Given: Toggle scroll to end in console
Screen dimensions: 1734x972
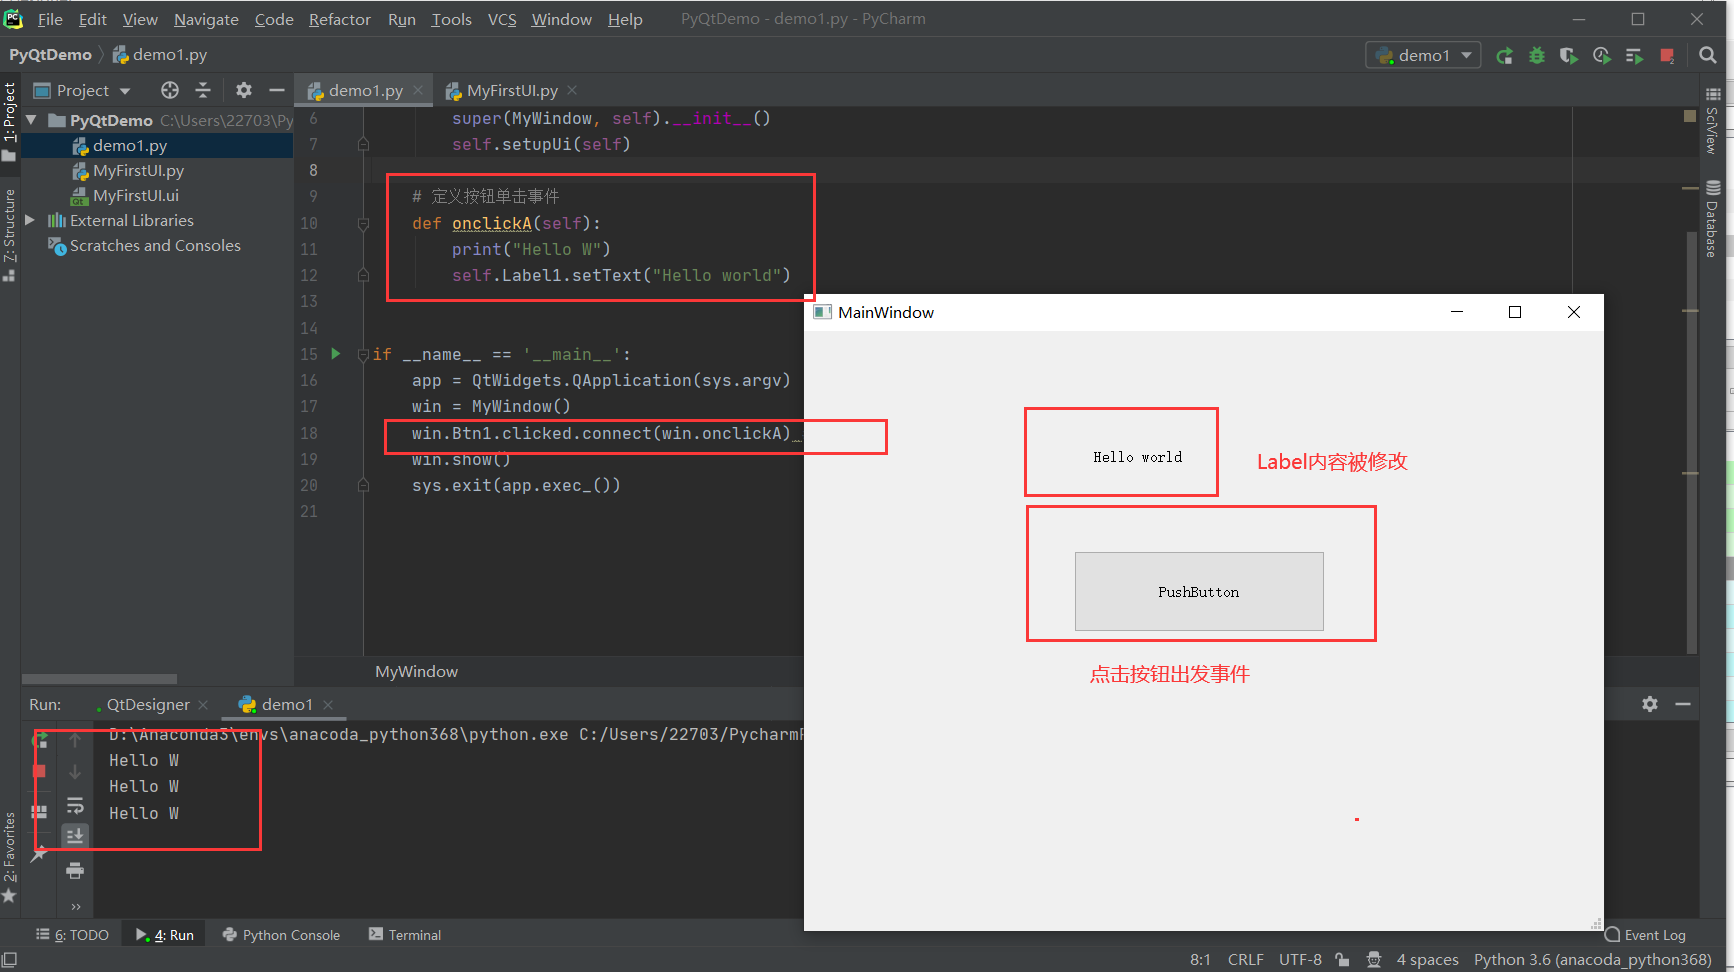Looking at the screenshot, I should coord(75,835).
